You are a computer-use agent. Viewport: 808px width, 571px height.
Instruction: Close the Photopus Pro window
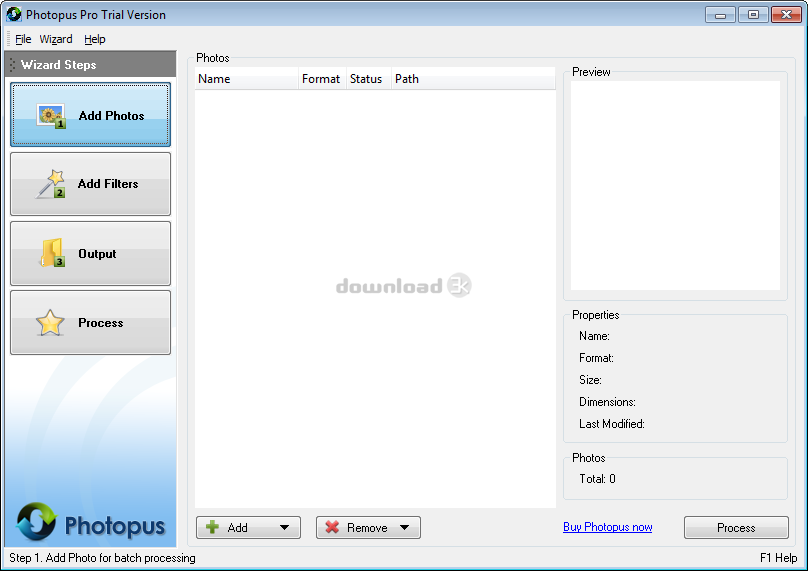coord(786,15)
